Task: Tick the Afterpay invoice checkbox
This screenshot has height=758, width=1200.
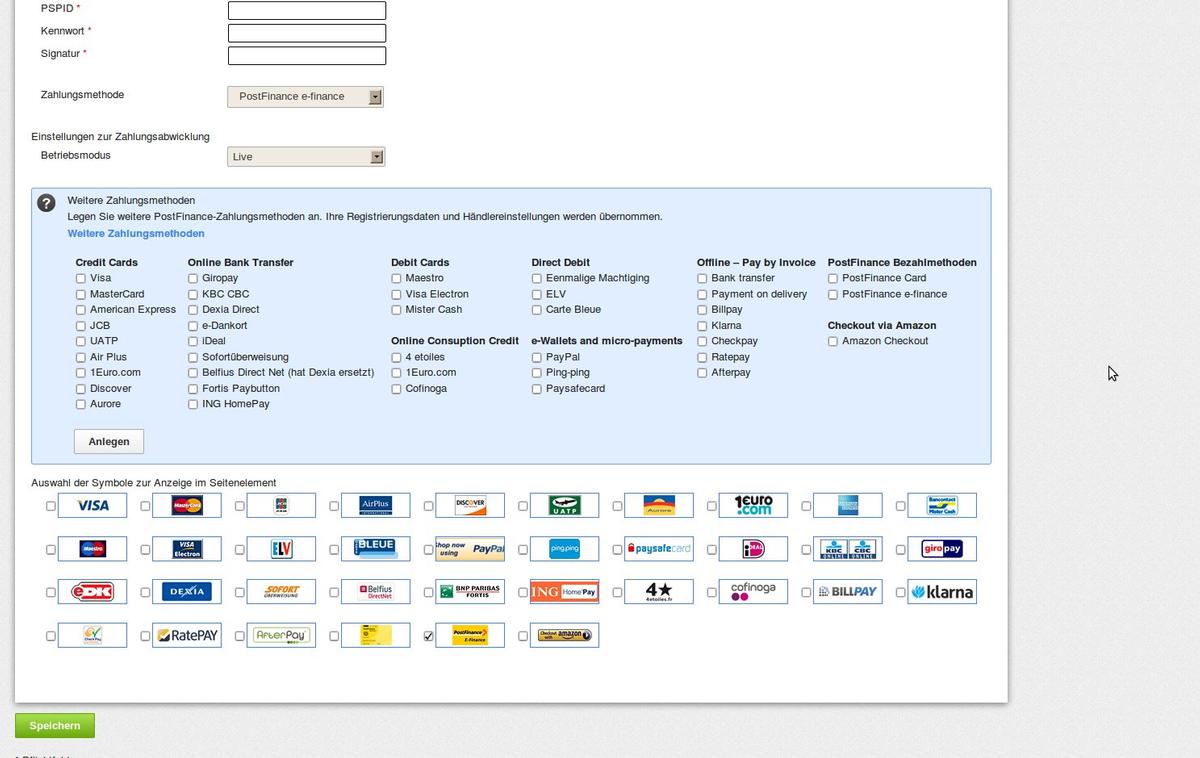Action: (702, 373)
